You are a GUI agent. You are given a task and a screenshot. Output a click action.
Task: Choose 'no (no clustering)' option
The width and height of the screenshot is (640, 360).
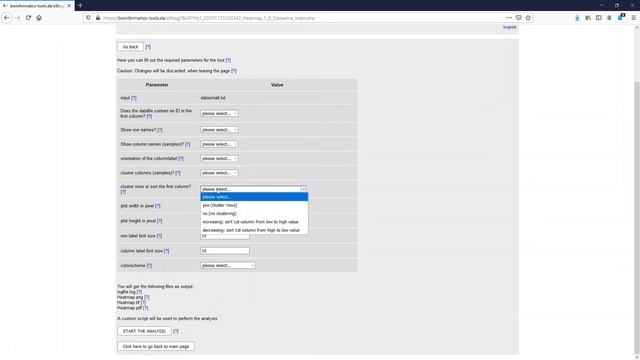[x=254, y=213]
